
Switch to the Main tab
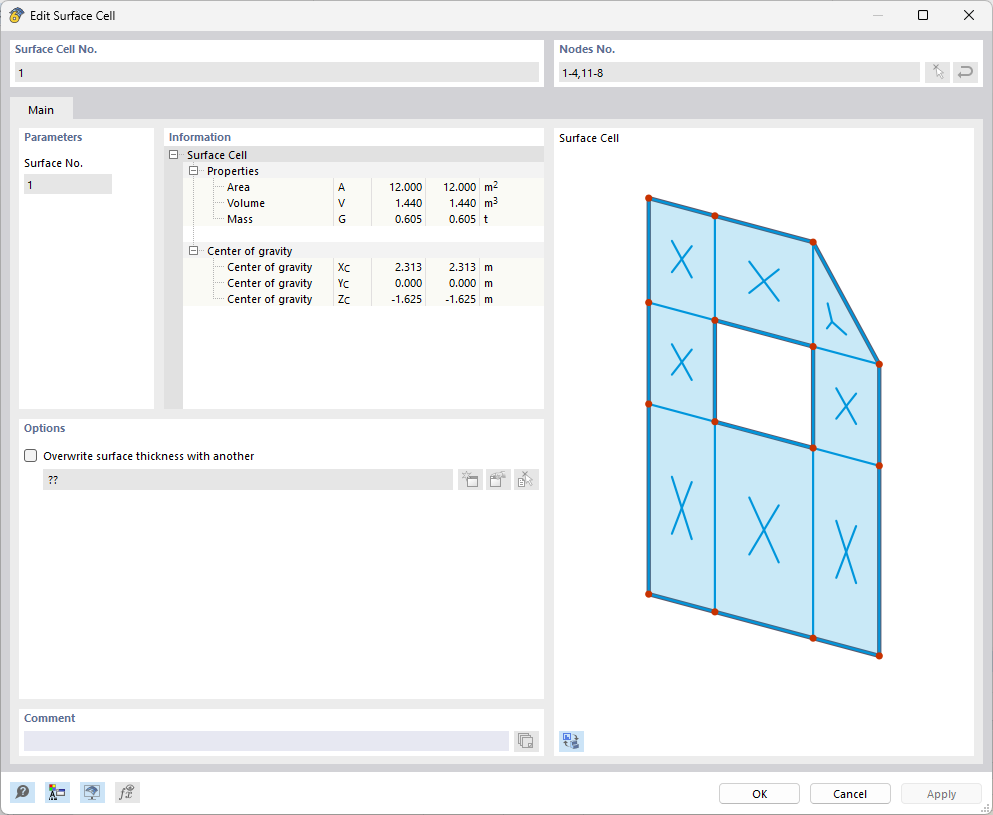pyautogui.click(x=41, y=110)
